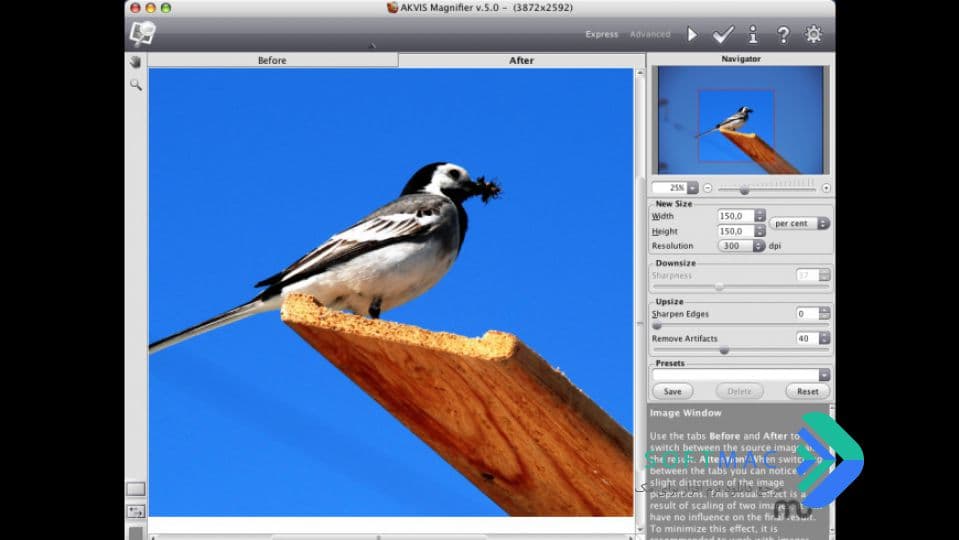Click the Save preset button

pyautogui.click(x=672, y=391)
